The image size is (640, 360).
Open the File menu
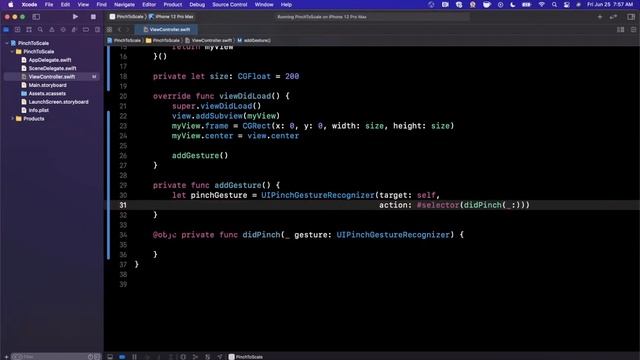click(49, 4)
